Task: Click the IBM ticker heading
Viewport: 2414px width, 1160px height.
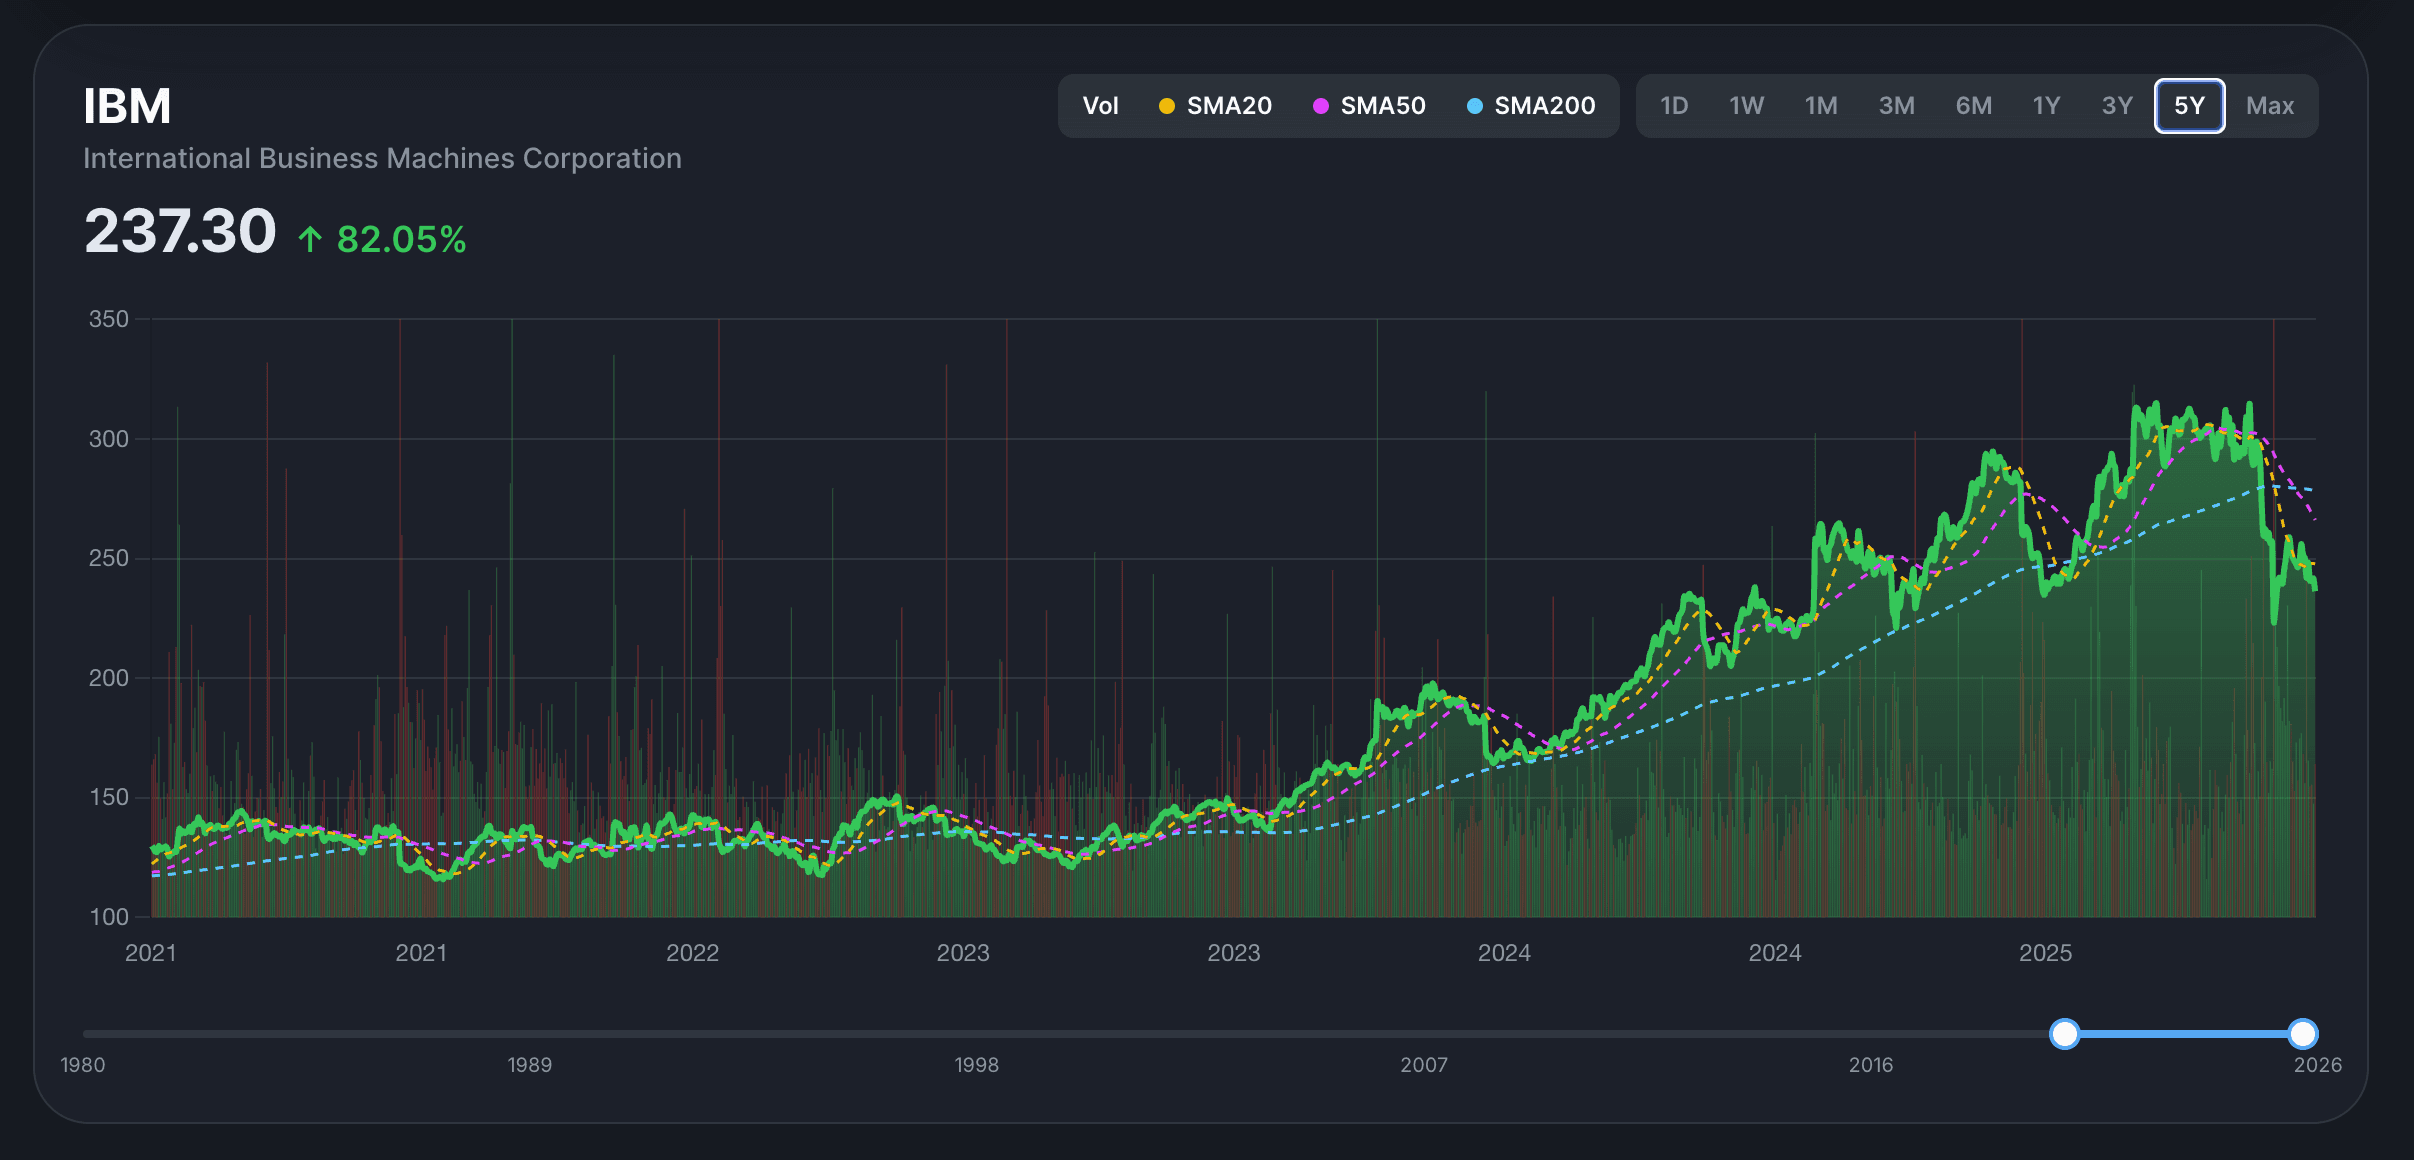Action: click(x=126, y=104)
